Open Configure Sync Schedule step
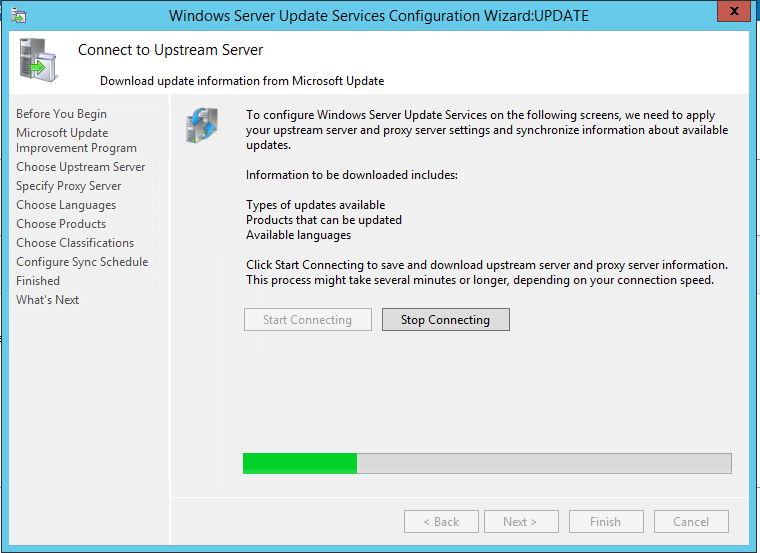This screenshot has width=760, height=553. pos(82,262)
